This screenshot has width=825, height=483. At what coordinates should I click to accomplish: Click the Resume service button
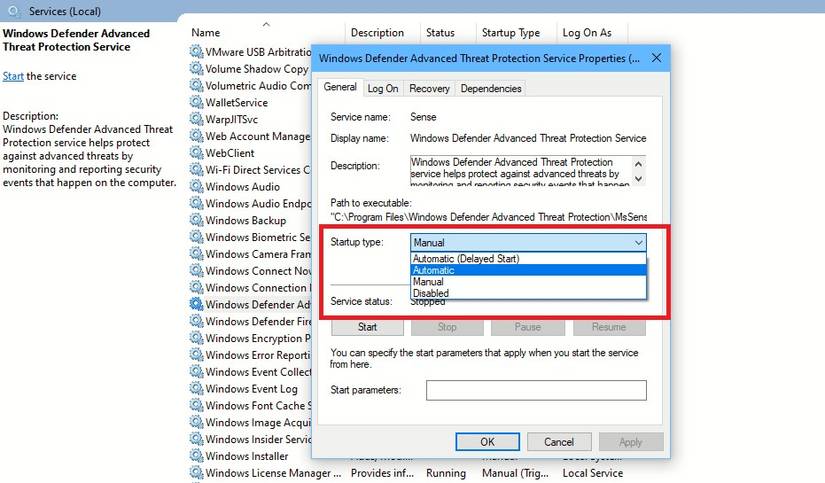click(x=609, y=327)
